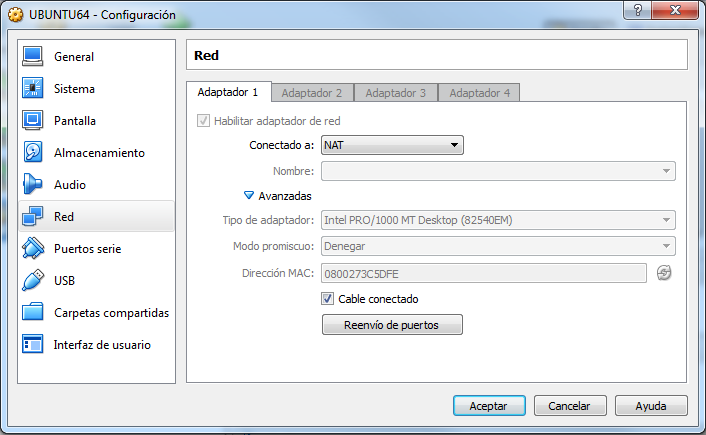
Task: Open the Carpetas compartidas folder icon
Action: pyautogui.click(x=32, y=313)
